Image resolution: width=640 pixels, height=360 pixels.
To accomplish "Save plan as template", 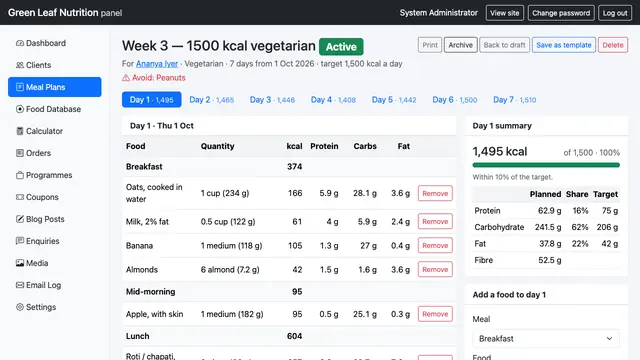I will click(x=564, y=45).
